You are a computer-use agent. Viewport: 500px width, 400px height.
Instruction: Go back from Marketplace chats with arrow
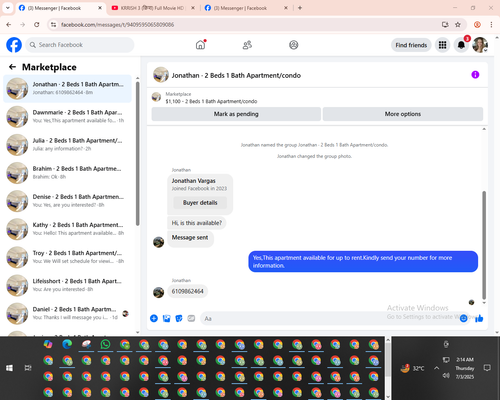point(12,67)
